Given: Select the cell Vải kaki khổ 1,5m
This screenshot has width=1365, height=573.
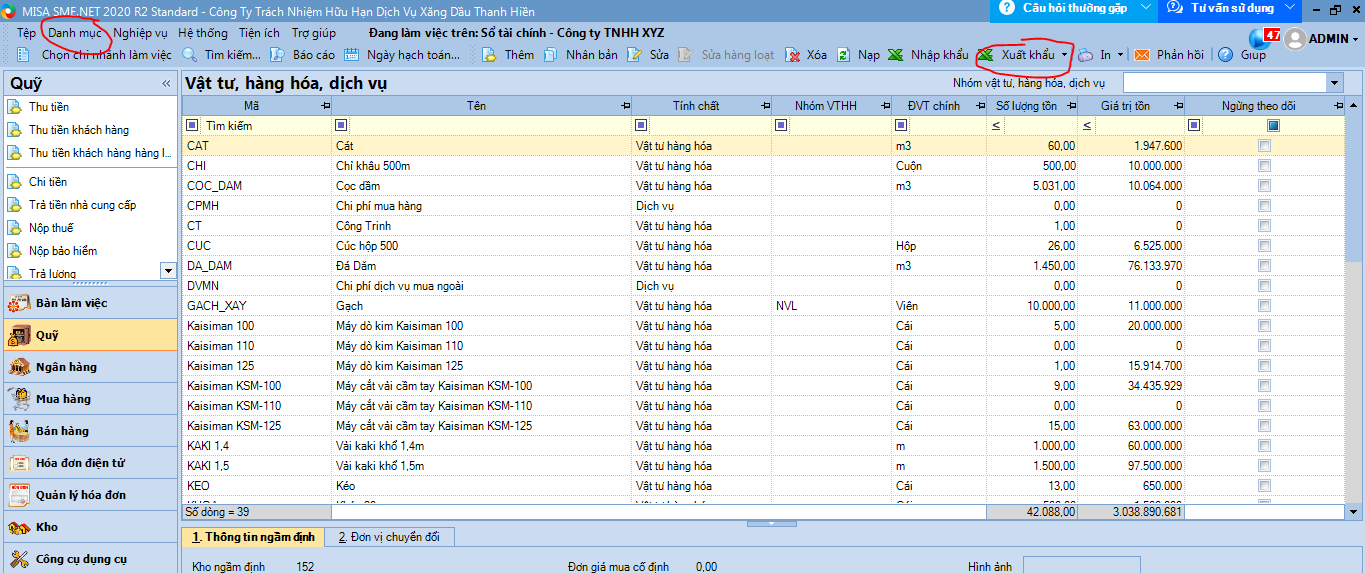Looking at the screenshot, I should [x=379, y=466].
